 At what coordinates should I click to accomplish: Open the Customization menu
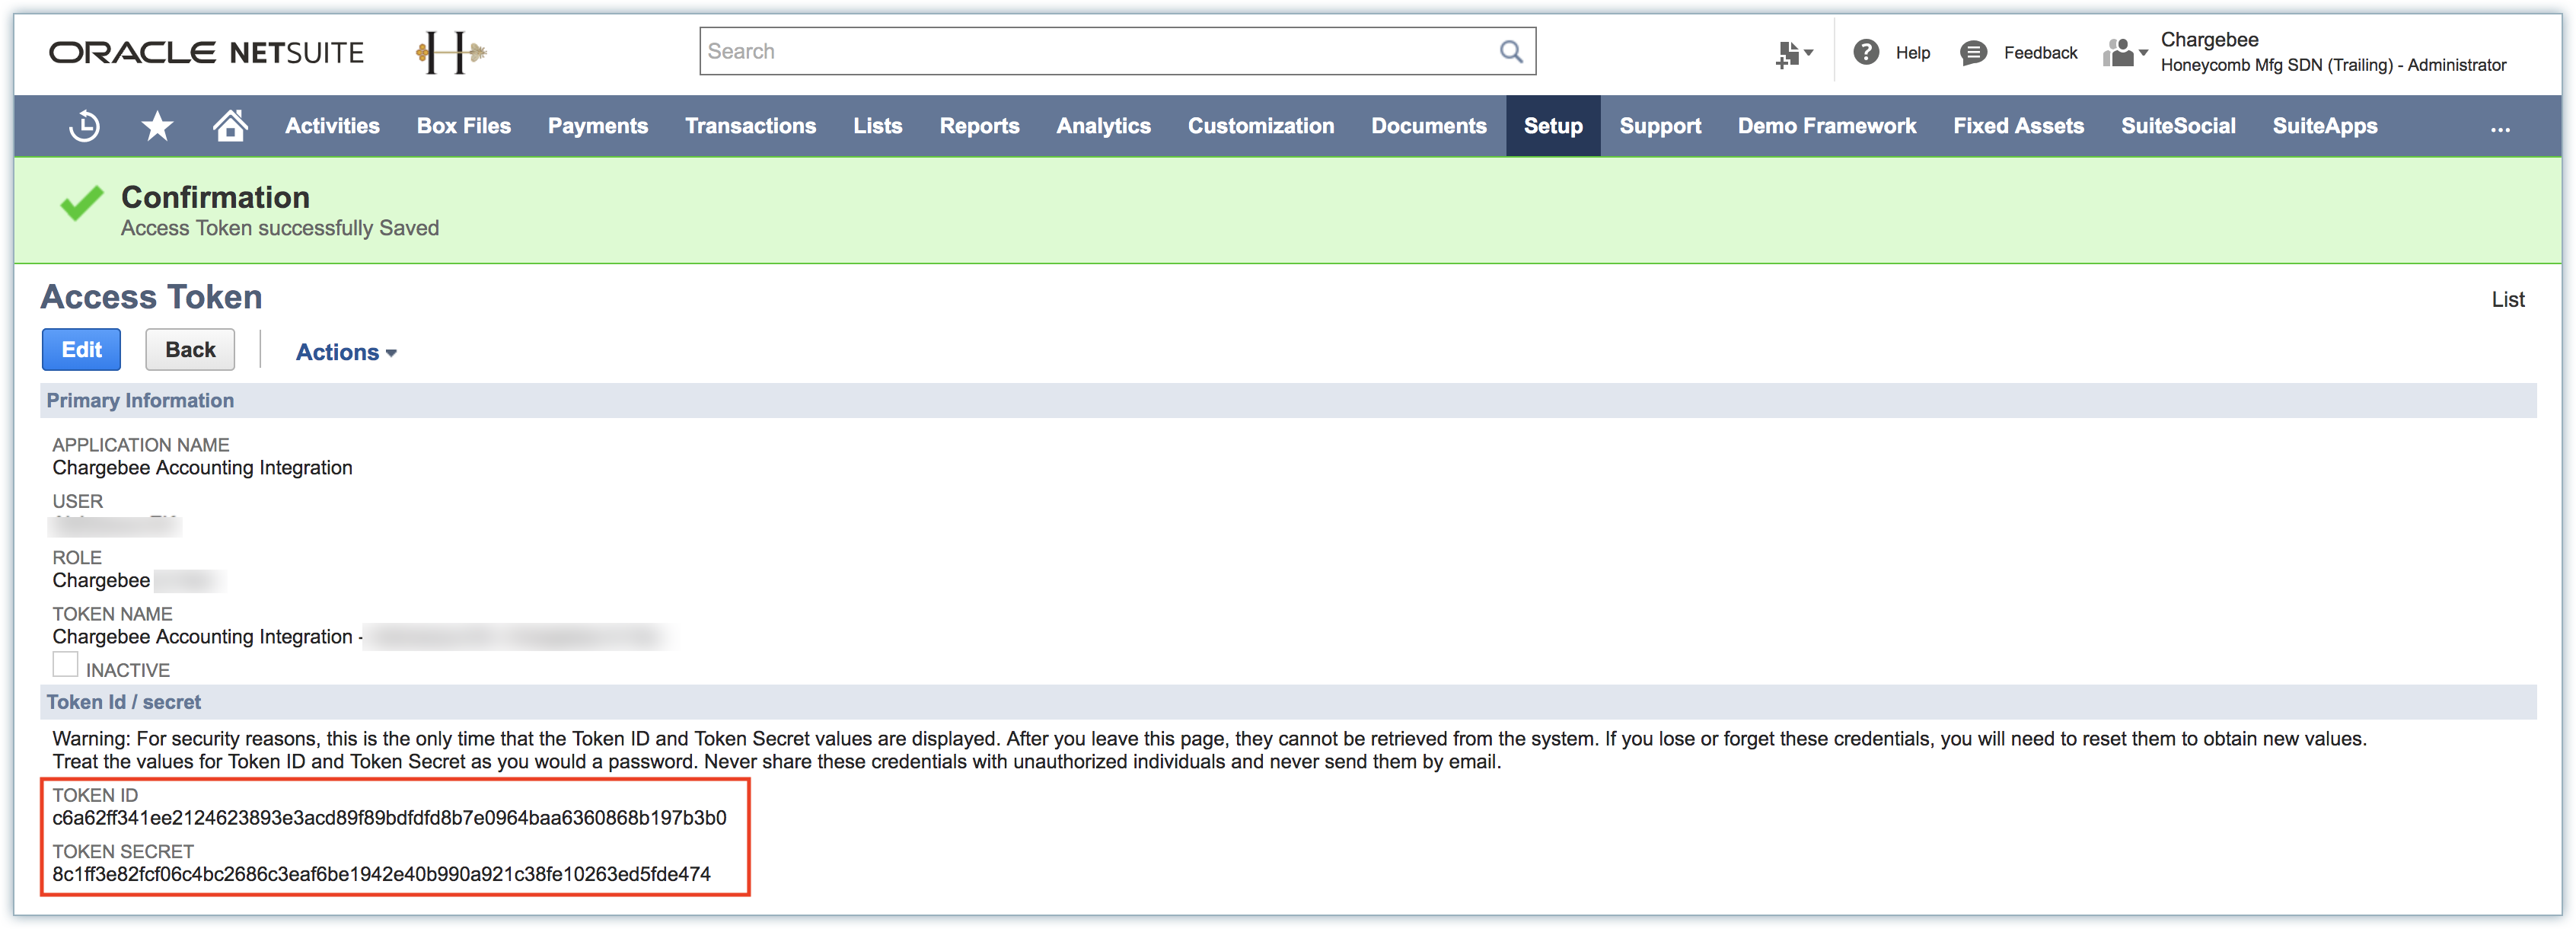click(1260, 126)
